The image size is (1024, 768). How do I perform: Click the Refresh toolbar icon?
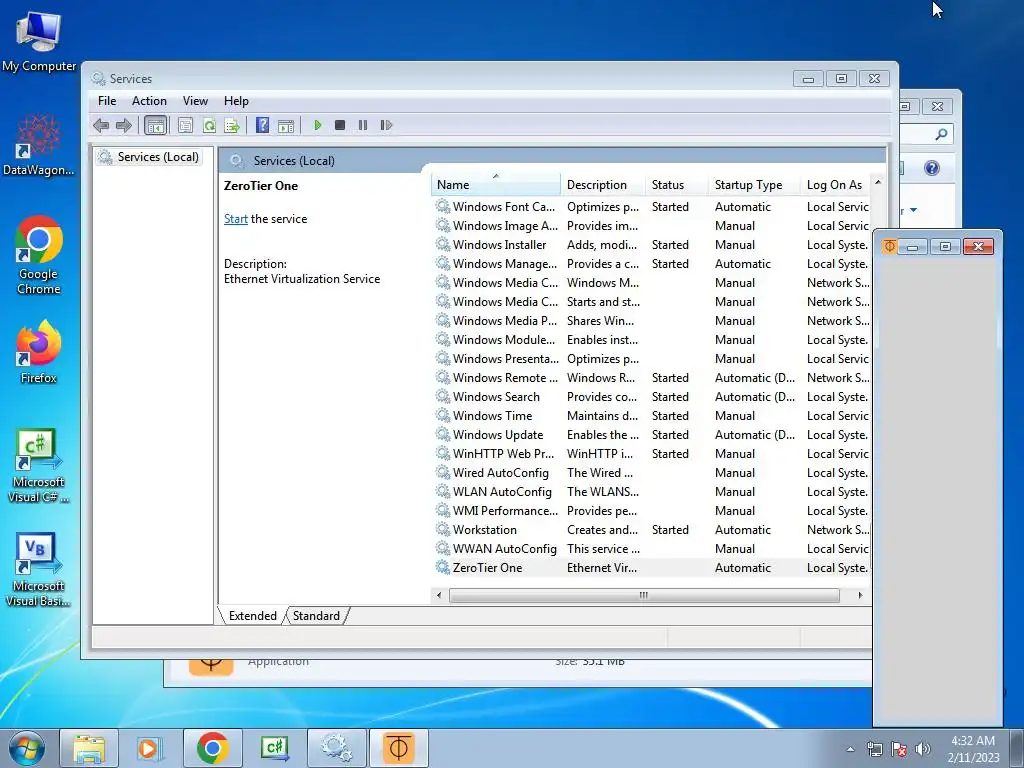209,125
